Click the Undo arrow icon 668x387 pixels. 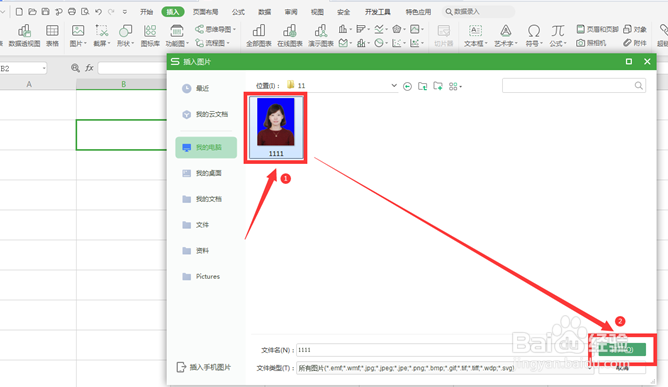pos(98,12)
